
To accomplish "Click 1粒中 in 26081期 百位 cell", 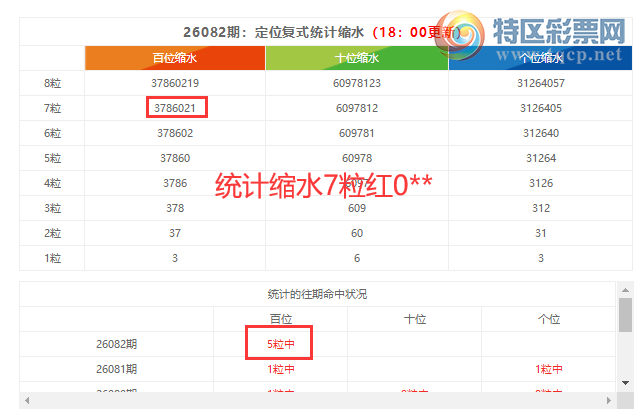I will pyautogui.click(x=281, y=369).
